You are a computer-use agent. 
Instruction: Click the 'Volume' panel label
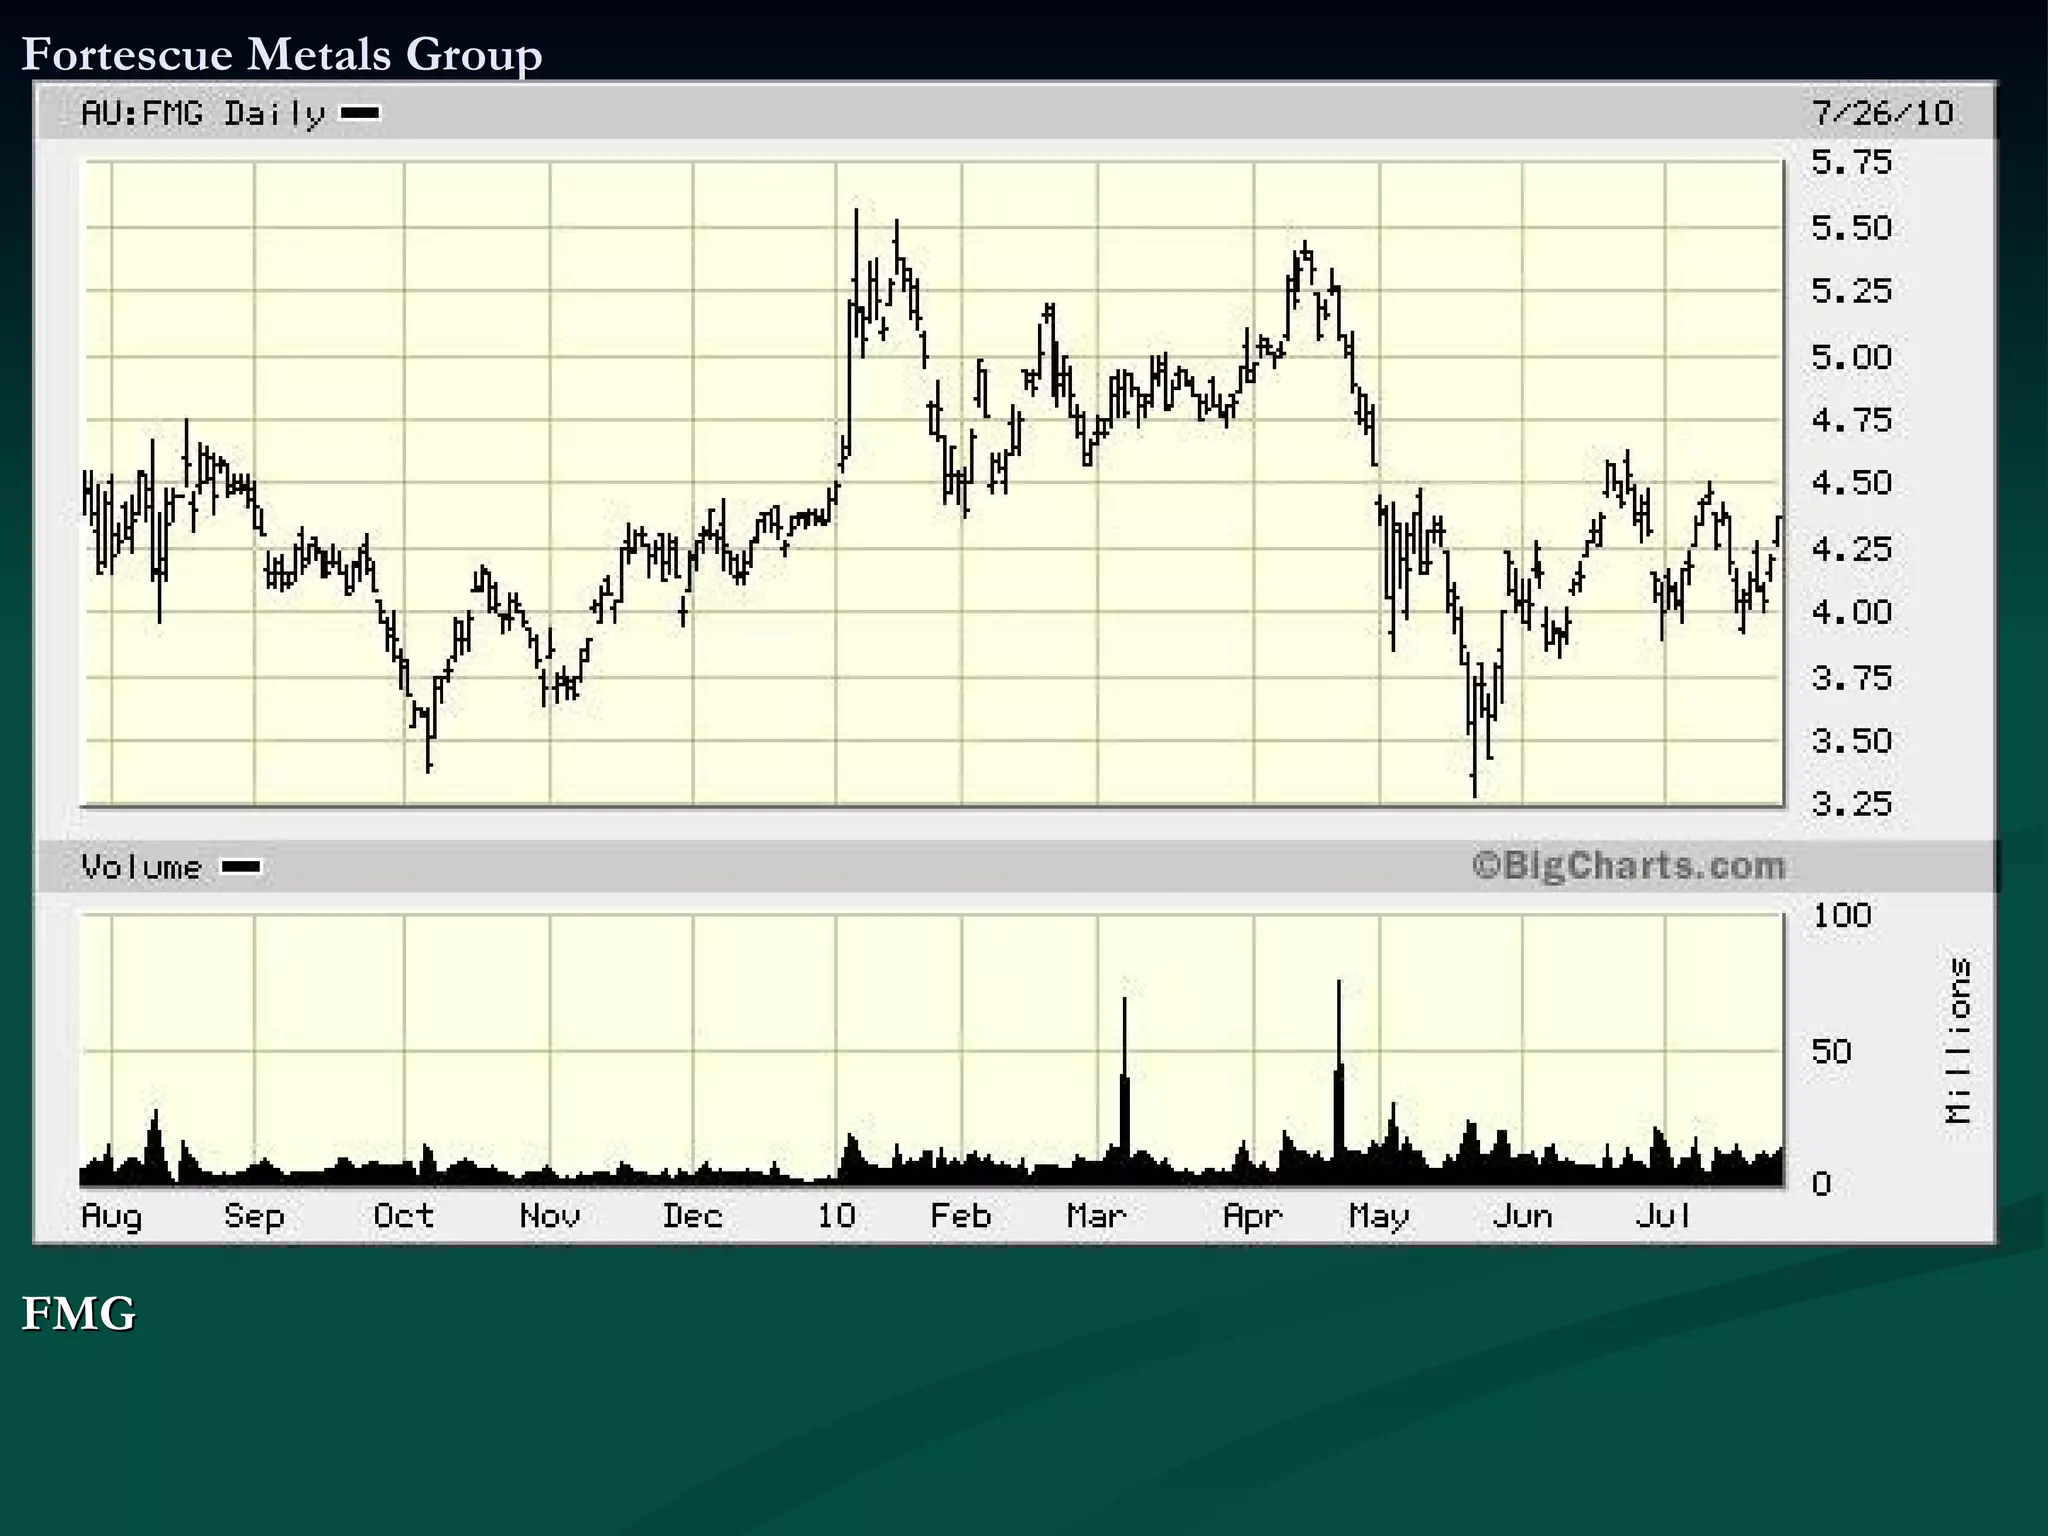point(141,867)
